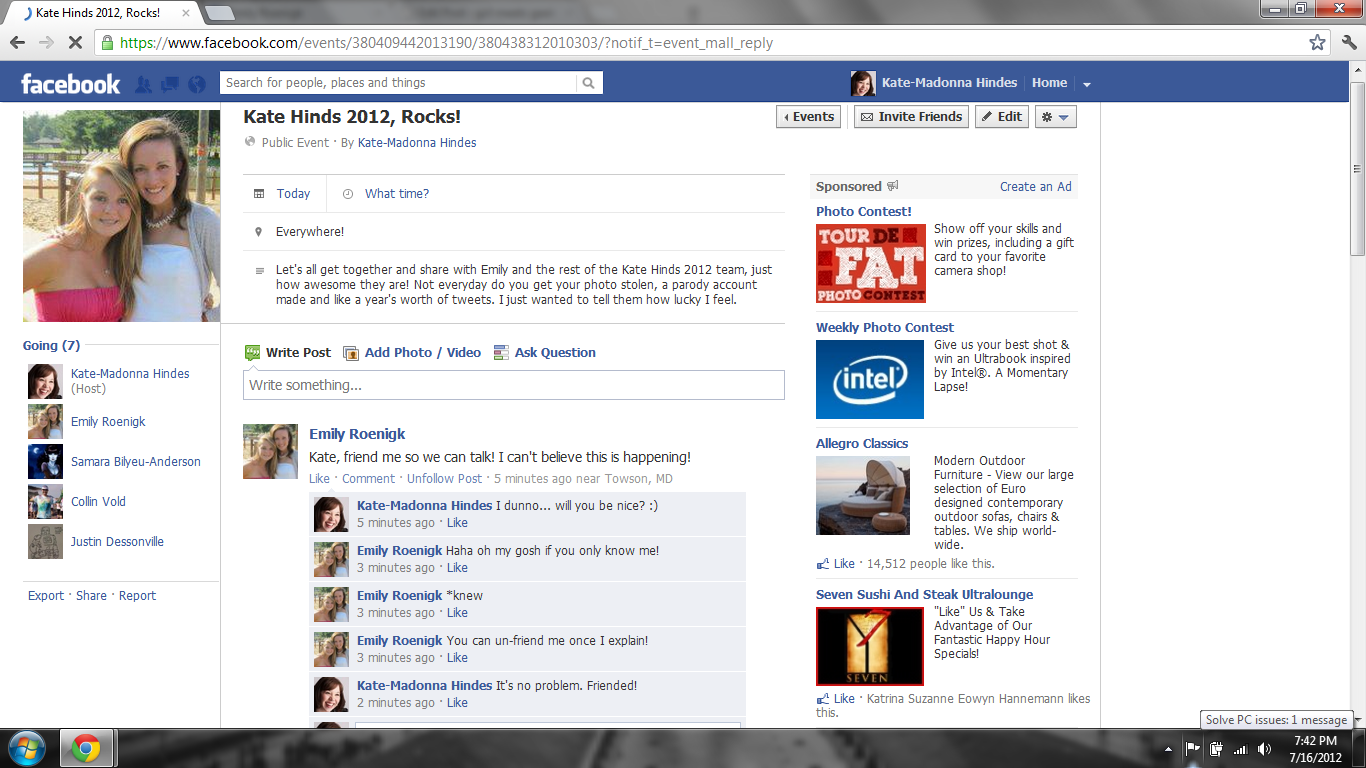The width and height of the screenshot is (1366, 768).
Task: Click the Report link
Action: tap(138, 596)
